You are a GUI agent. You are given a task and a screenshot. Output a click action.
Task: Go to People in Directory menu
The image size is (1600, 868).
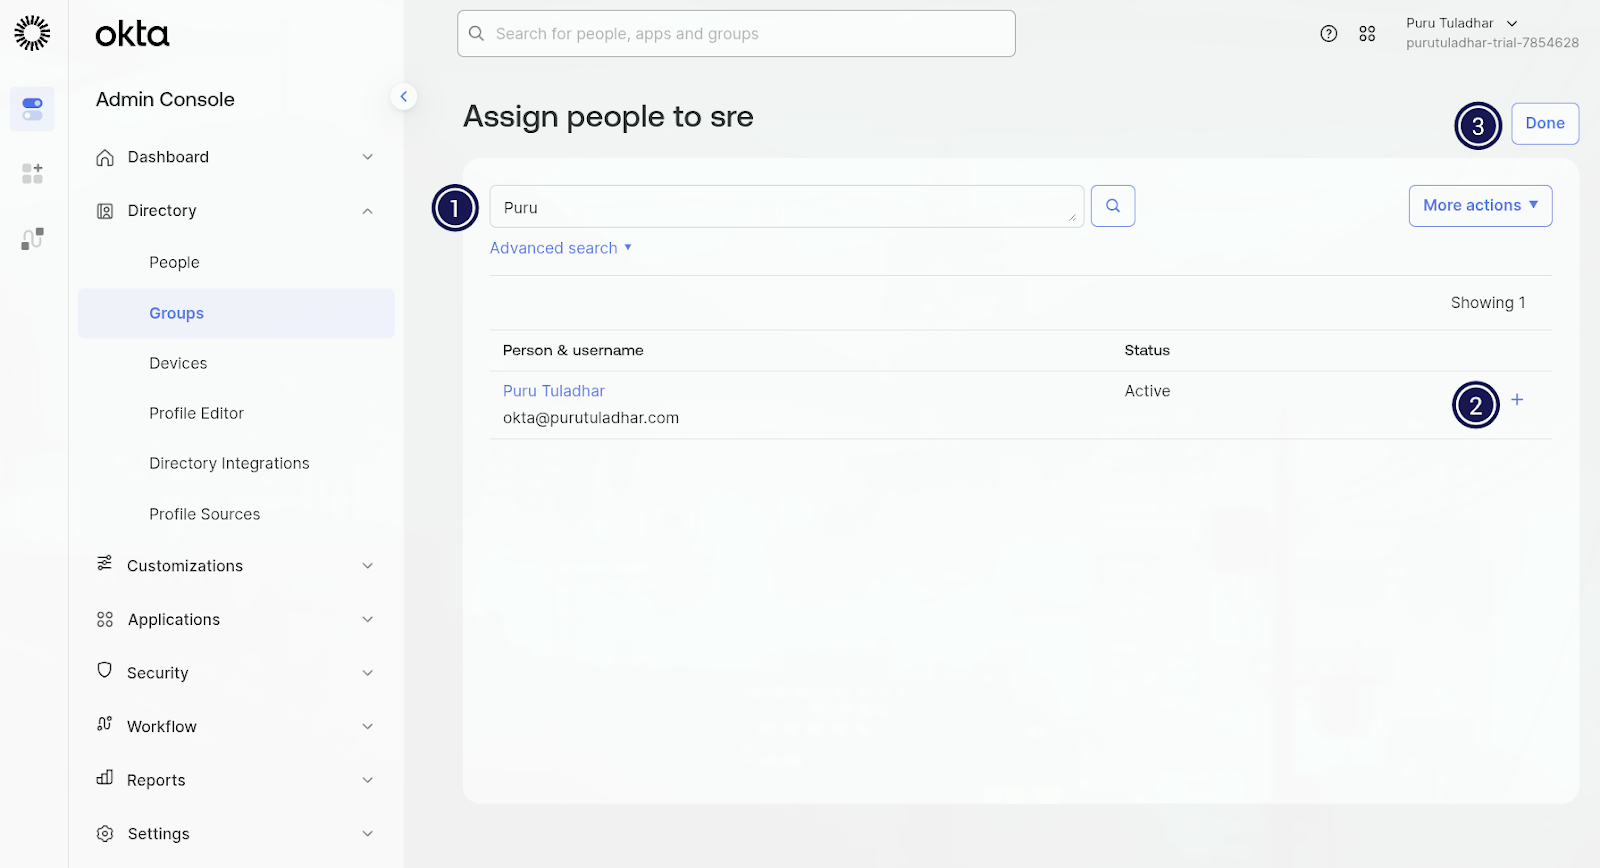tap(174, 263)
